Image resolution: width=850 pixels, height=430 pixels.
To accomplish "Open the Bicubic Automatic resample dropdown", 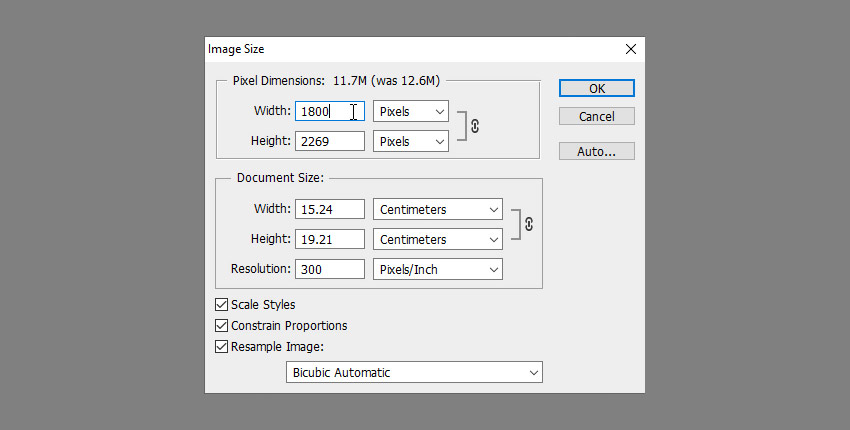I will click(x=414, y=373).
